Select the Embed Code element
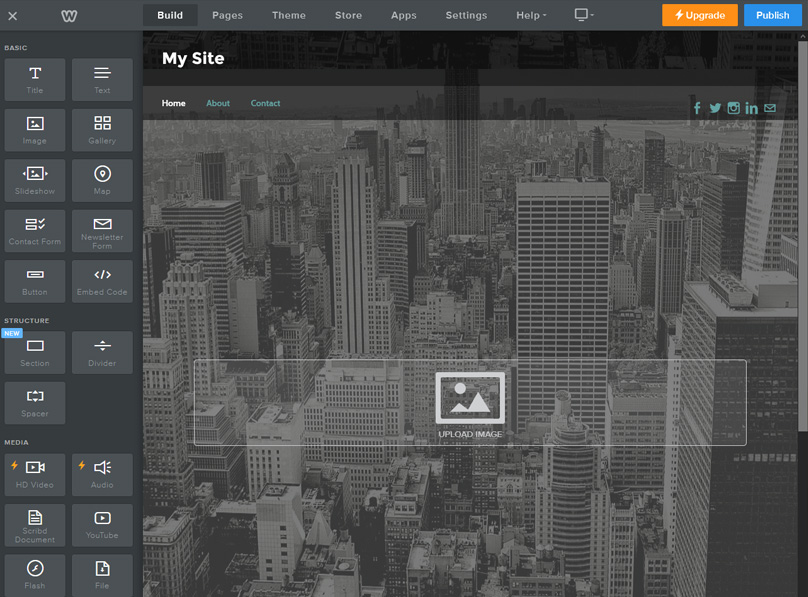The width and height of the screenshot is (808, 597). pos(102,281)
